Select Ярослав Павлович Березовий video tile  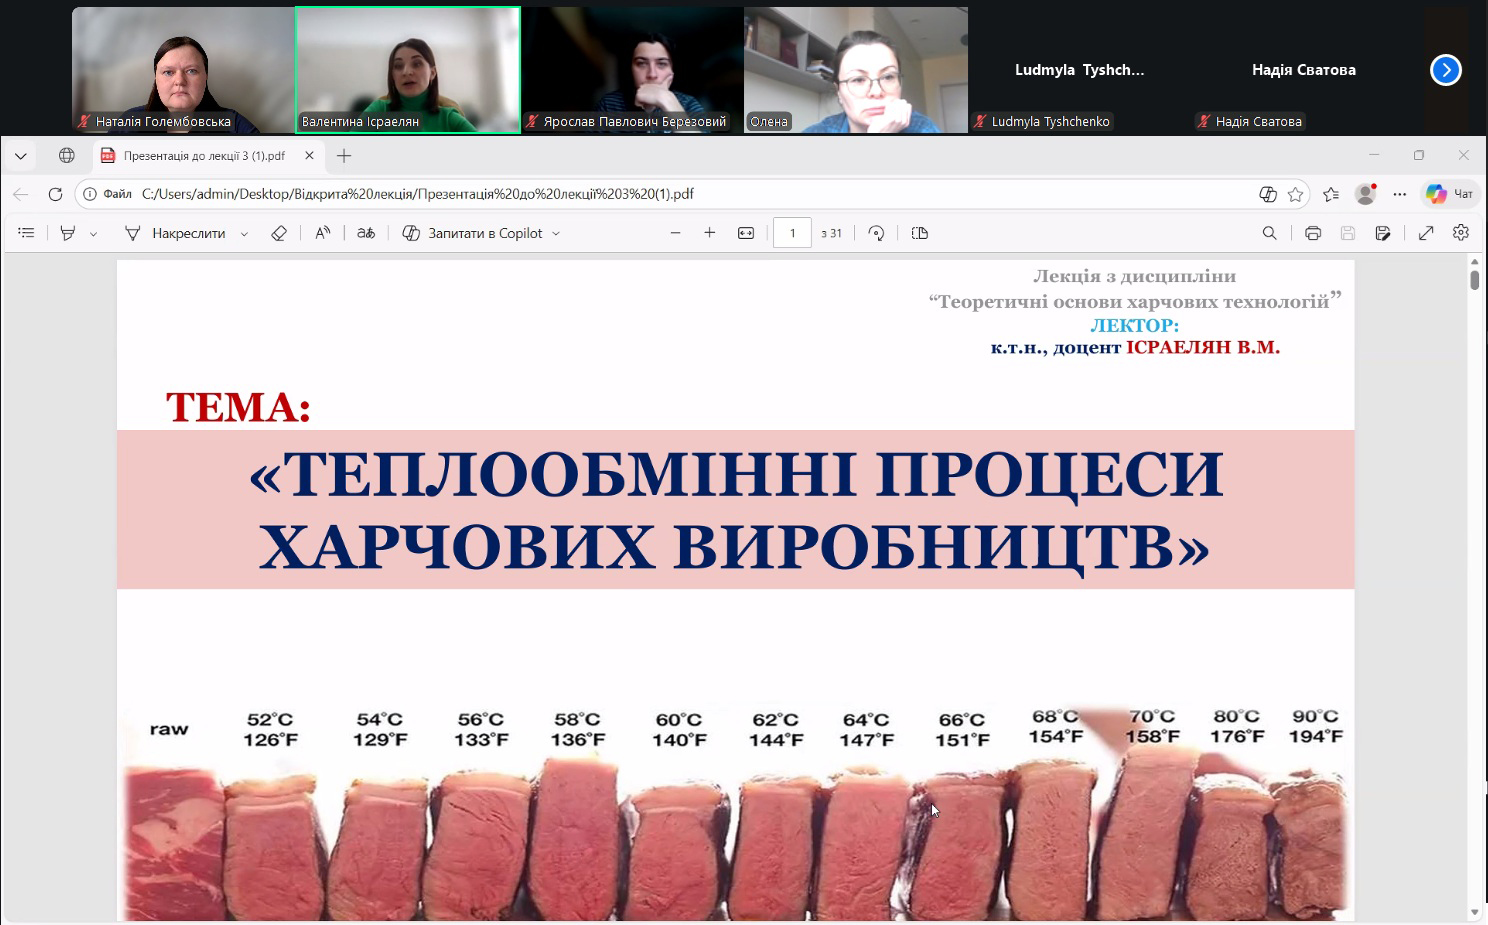(x=632, y=70)
